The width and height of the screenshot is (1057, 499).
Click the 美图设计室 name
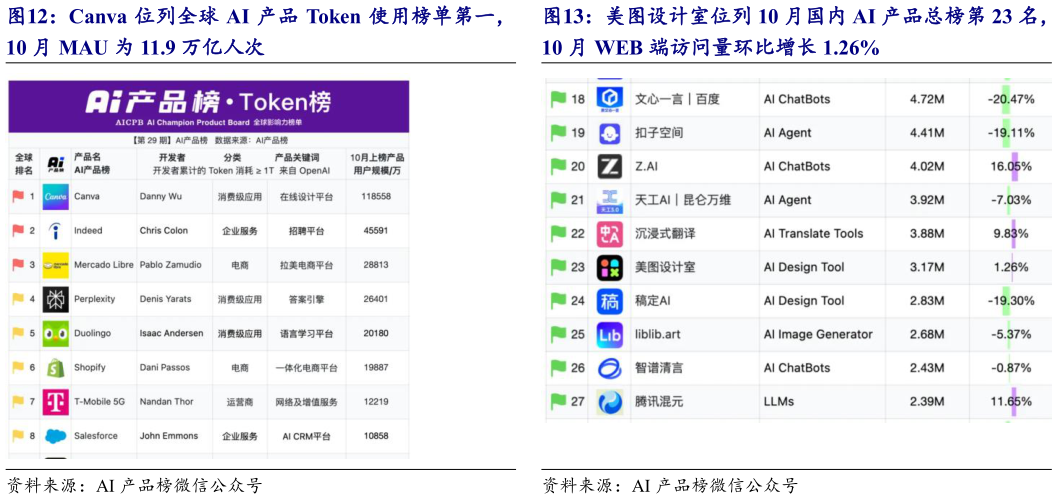(x=665, y=268)
